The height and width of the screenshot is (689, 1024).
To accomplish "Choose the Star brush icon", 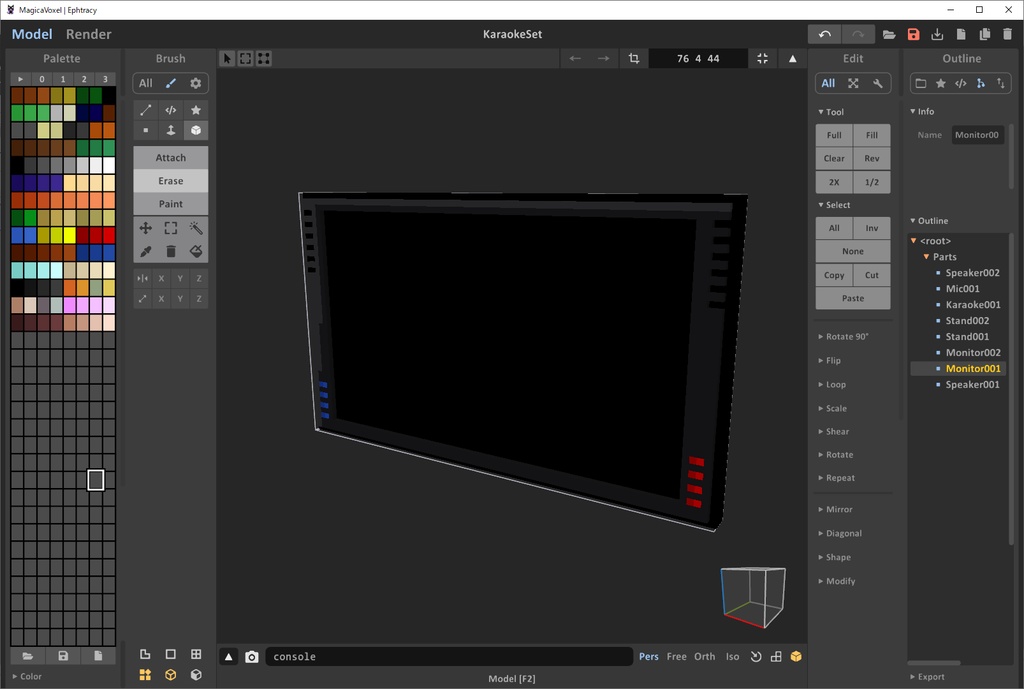I will point(196,110).
